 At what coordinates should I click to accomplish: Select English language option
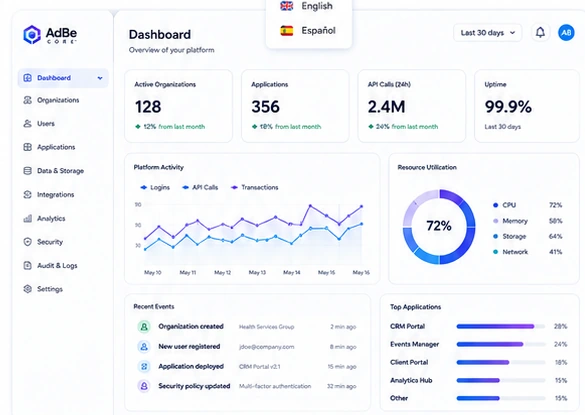(309, 6)
